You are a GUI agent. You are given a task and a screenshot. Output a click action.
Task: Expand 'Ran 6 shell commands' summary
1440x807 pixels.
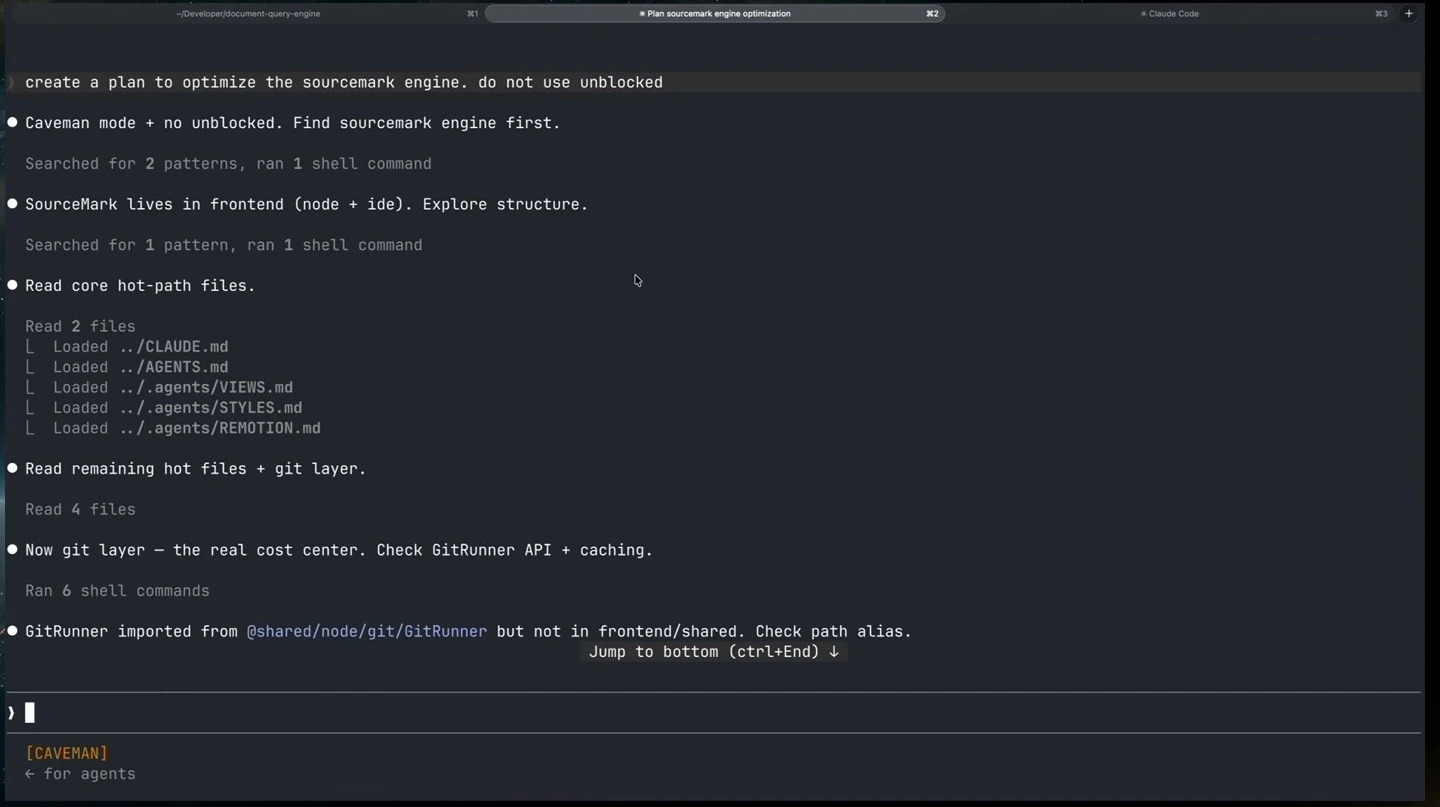(117, 591)
